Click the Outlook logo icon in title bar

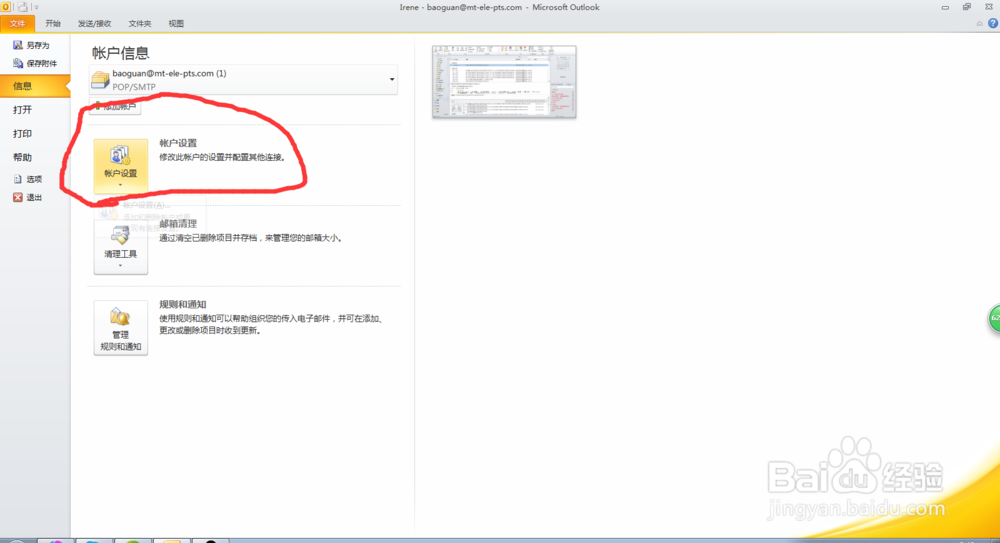pyautogui.click(x=6, y=7)
